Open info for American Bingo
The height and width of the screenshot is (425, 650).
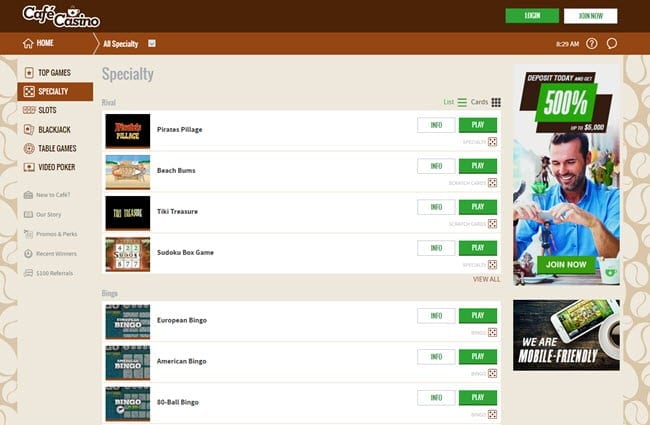point(436,357)
